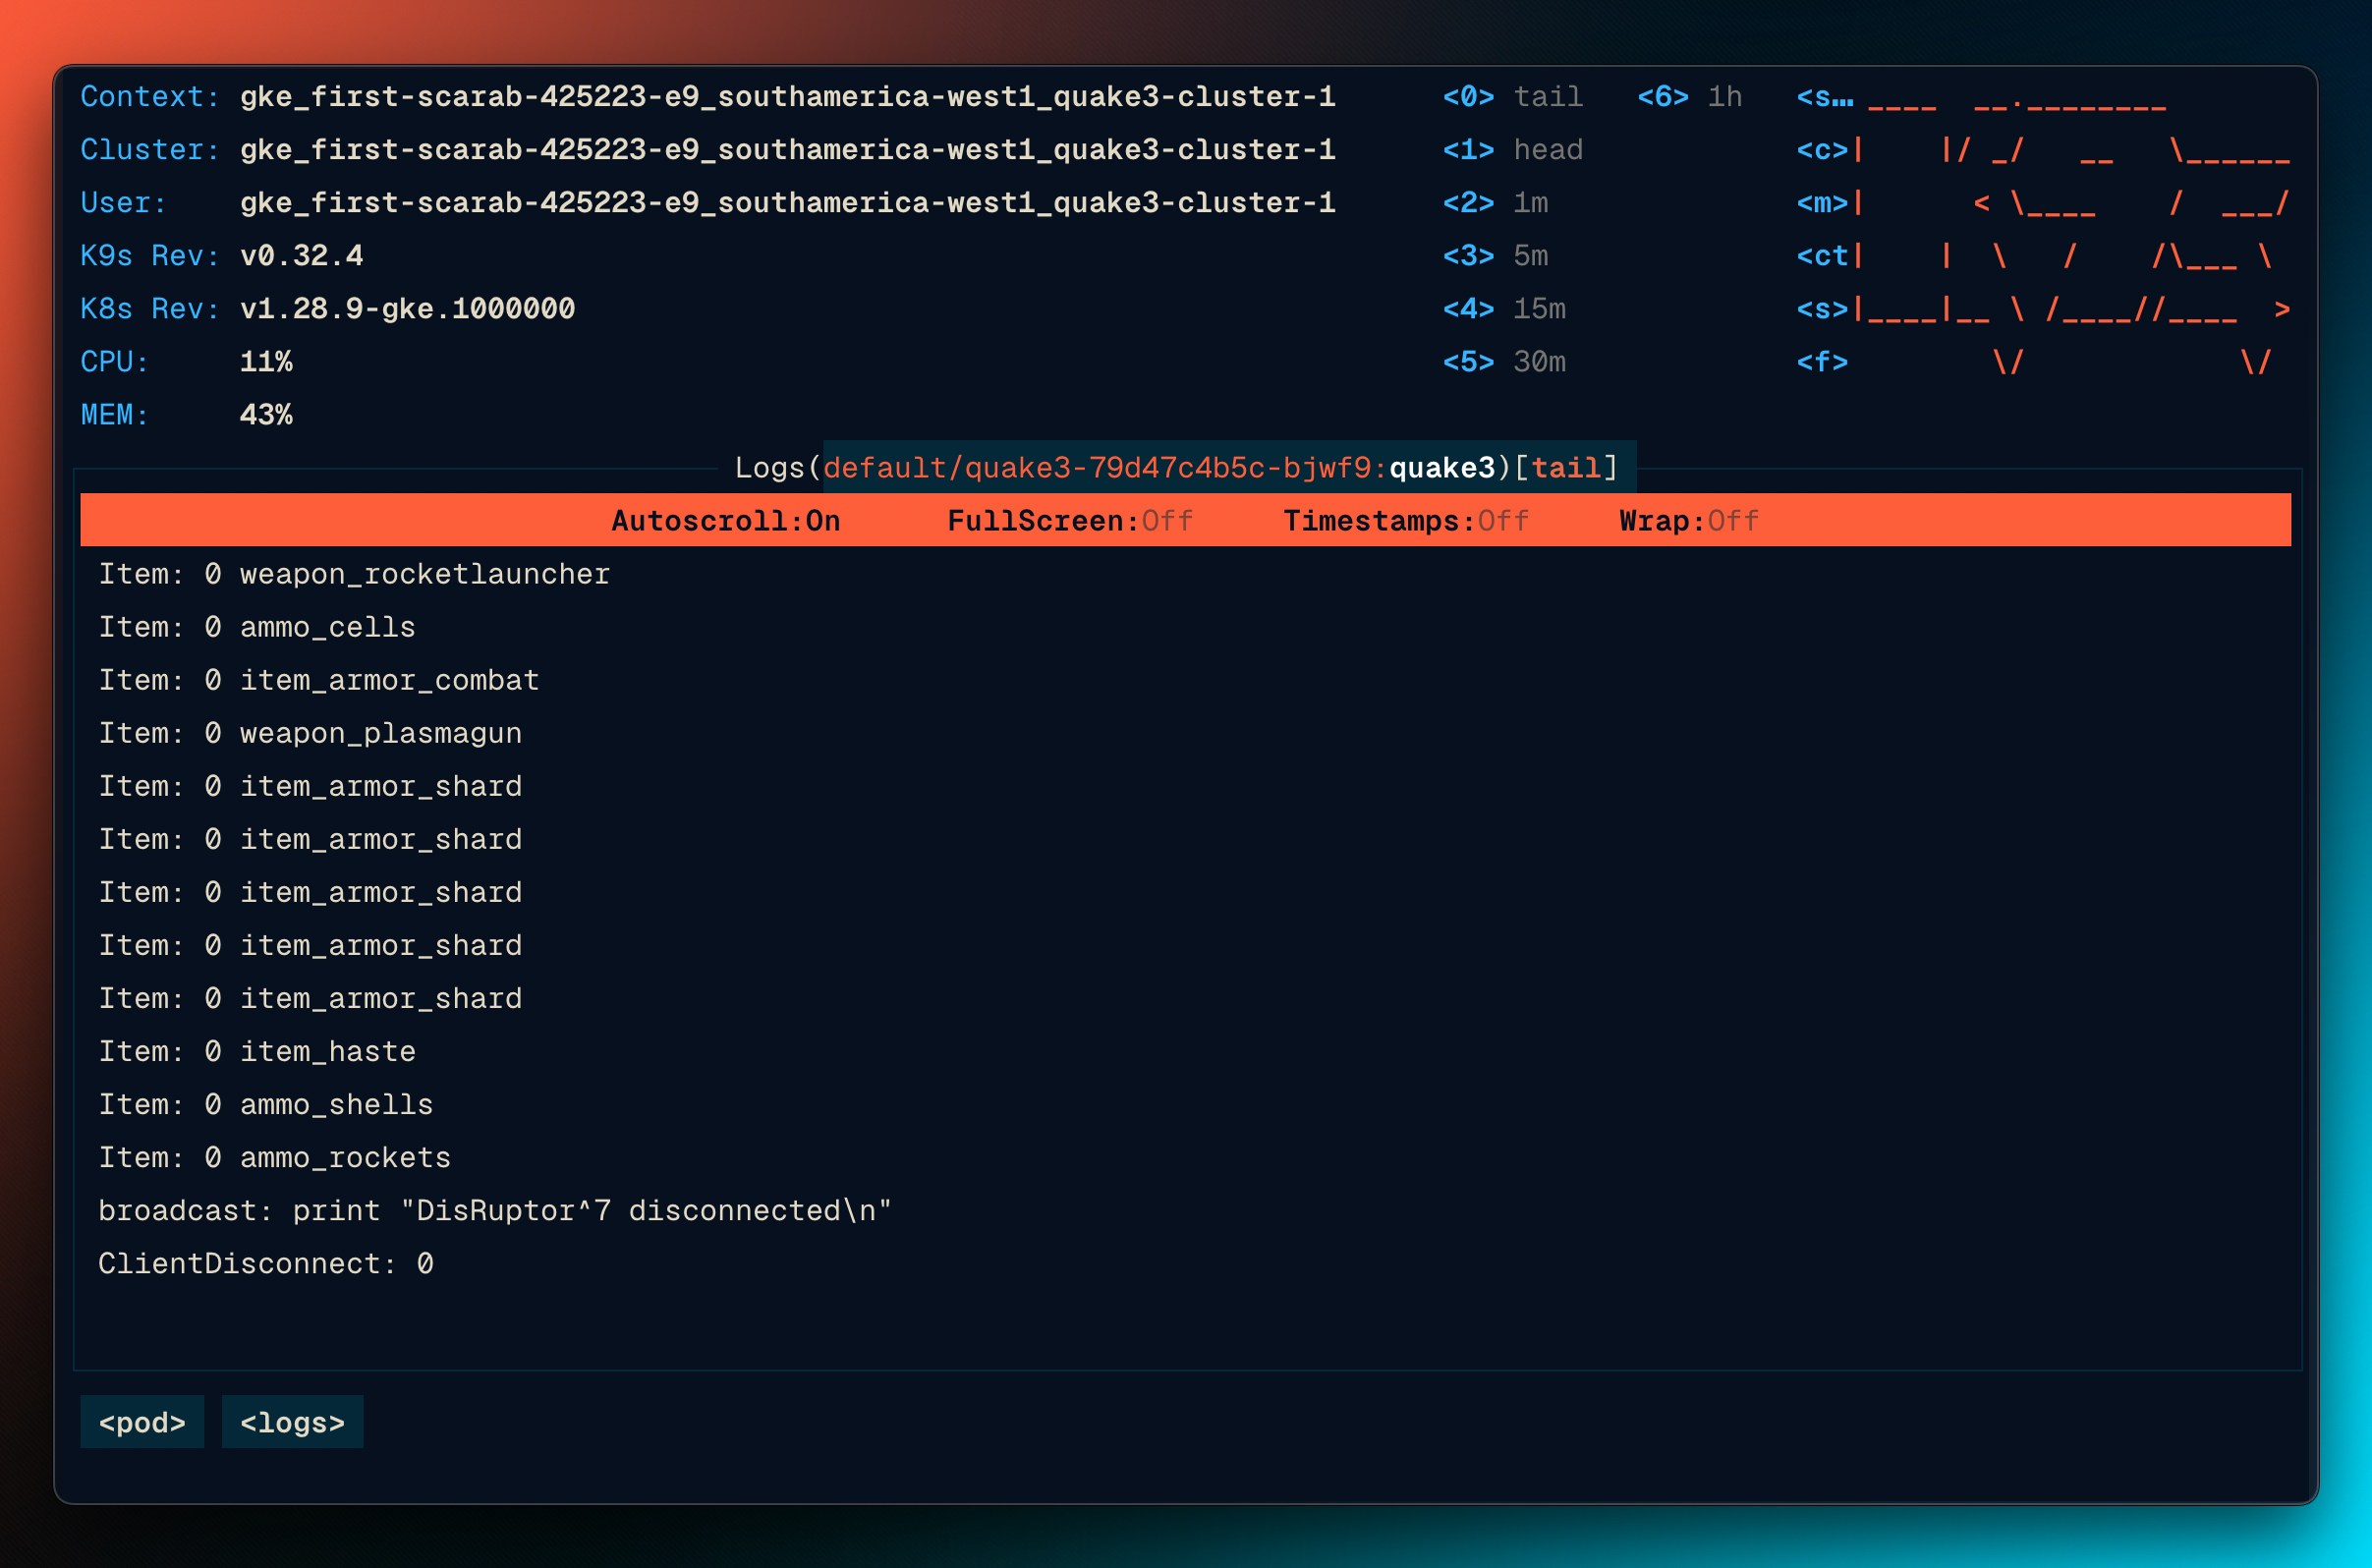Click the ammo_cells log line
The width and height of the screenshot is (2372, 1568).
point(257,627)
